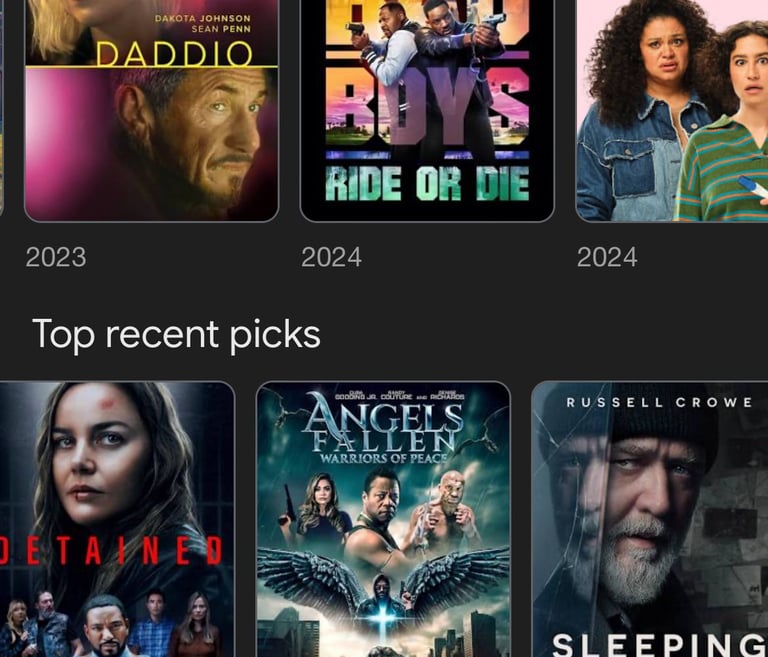The height and width of the screenshot is (657, 768).
Task: Open the poster showing two surprised women
Action: [672, 110]
